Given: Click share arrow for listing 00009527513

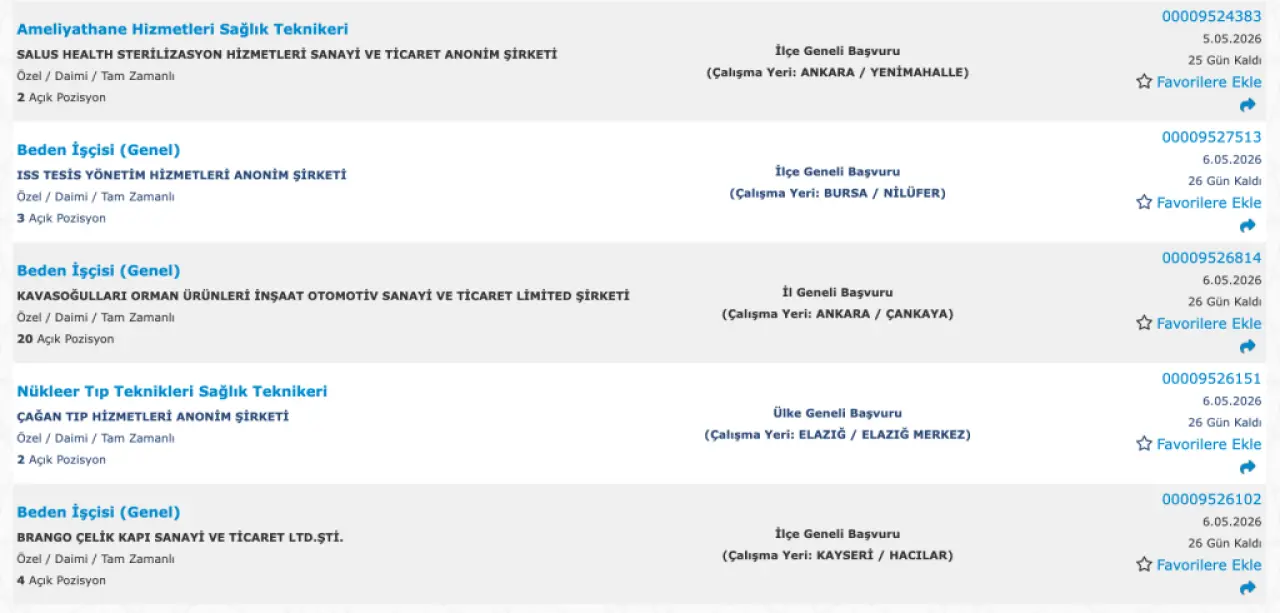Looking at the screenshot, I should point(1247,226).
